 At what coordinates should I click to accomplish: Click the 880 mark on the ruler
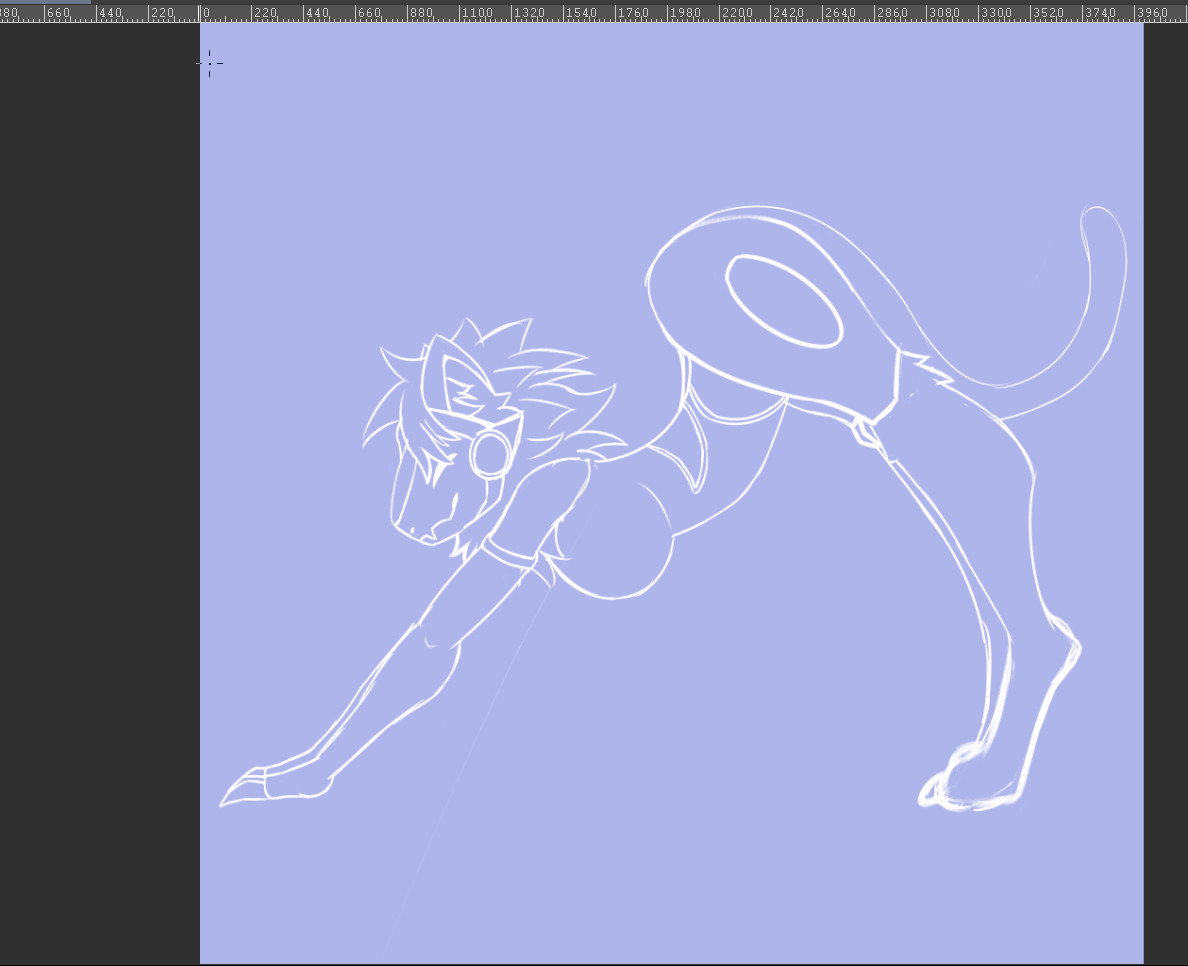coord(421,13)
